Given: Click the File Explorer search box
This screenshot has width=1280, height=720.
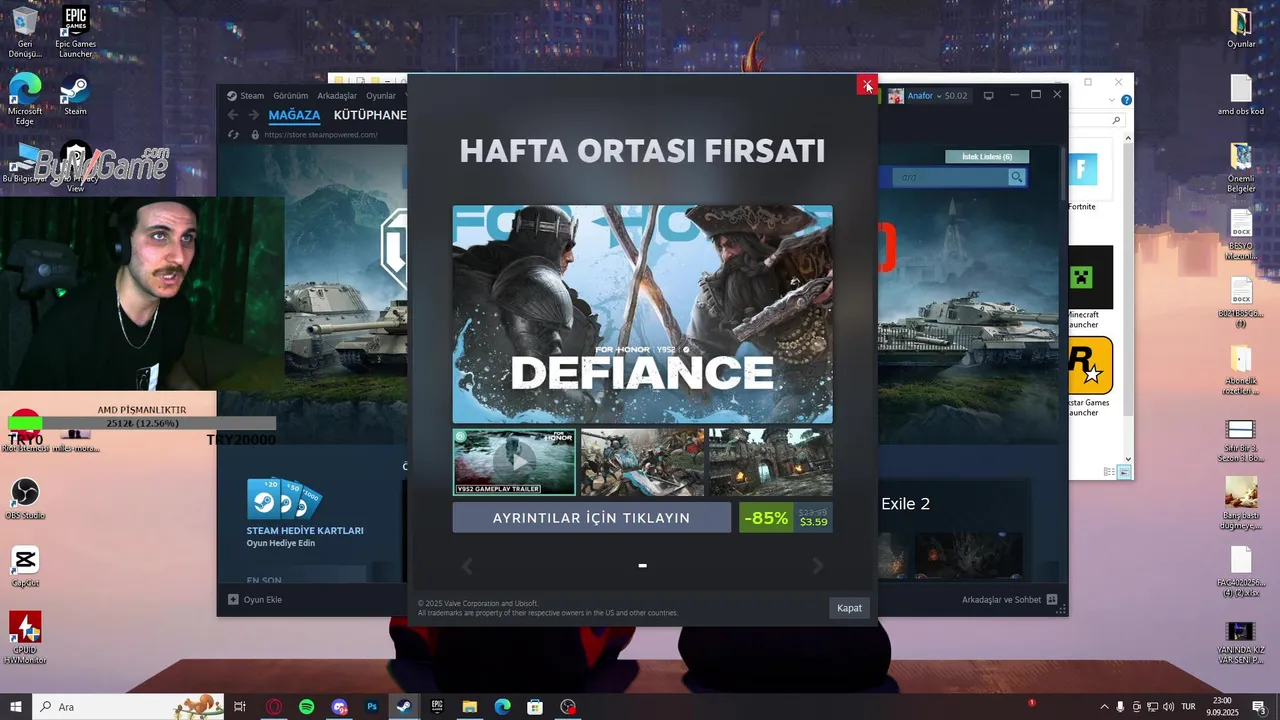Looking at the screenshot, I should [1095, 120].
